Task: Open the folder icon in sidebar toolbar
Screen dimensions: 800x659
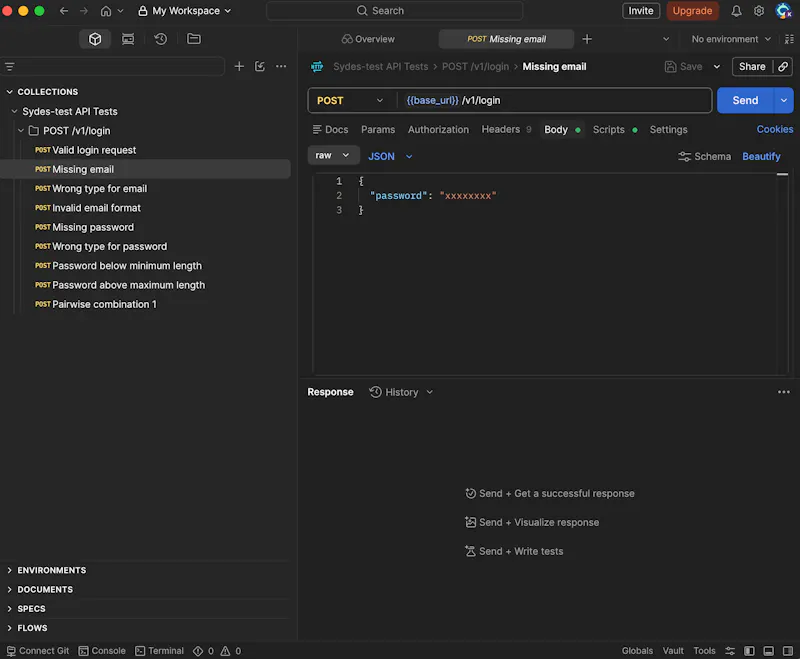Action: point(194,39)
